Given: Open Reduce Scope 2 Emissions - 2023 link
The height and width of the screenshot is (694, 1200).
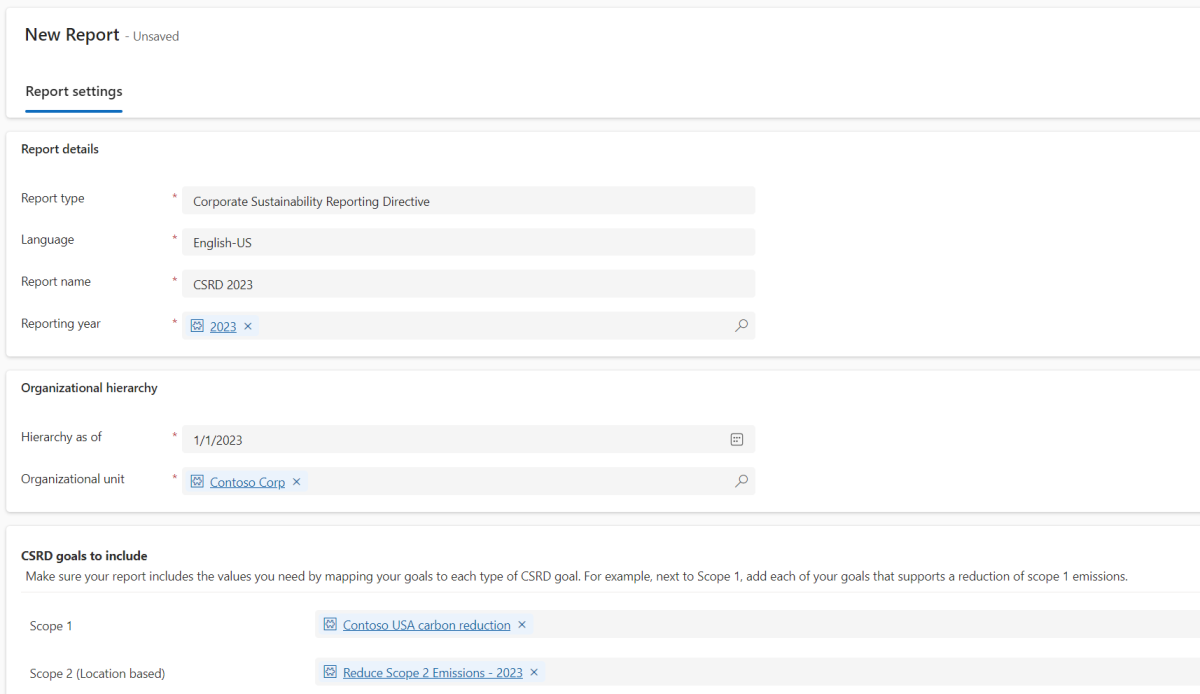Looking at the screenshot, I should point(433,673).
